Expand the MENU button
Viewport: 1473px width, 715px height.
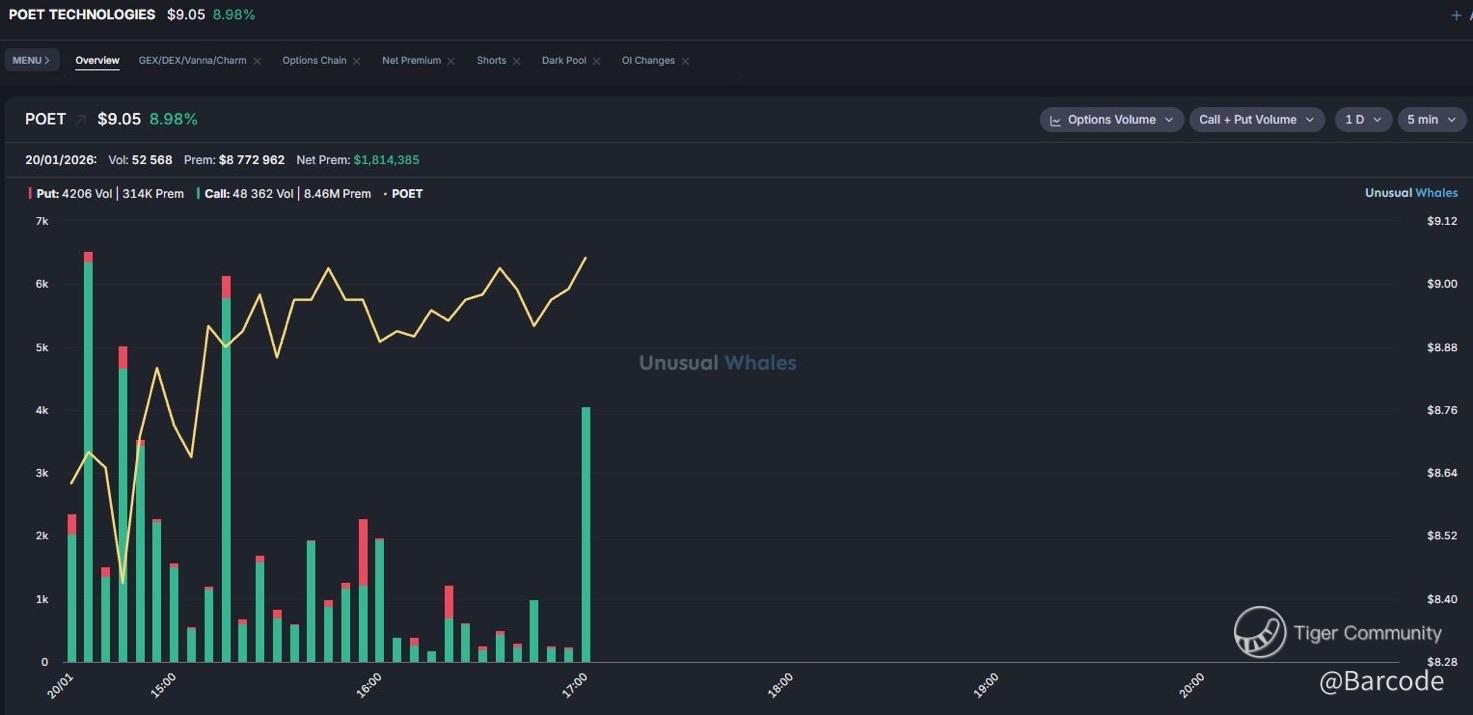pyautogui.click(x=31, y=61)
